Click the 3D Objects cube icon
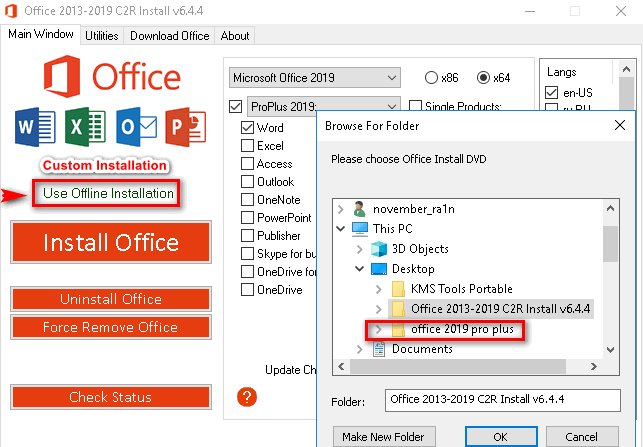643x447 pixels. [x=379, y=249]
